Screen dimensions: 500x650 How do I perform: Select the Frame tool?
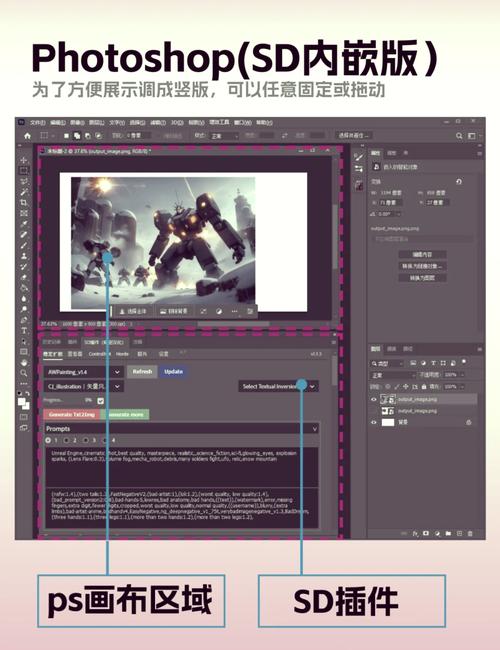24,213
